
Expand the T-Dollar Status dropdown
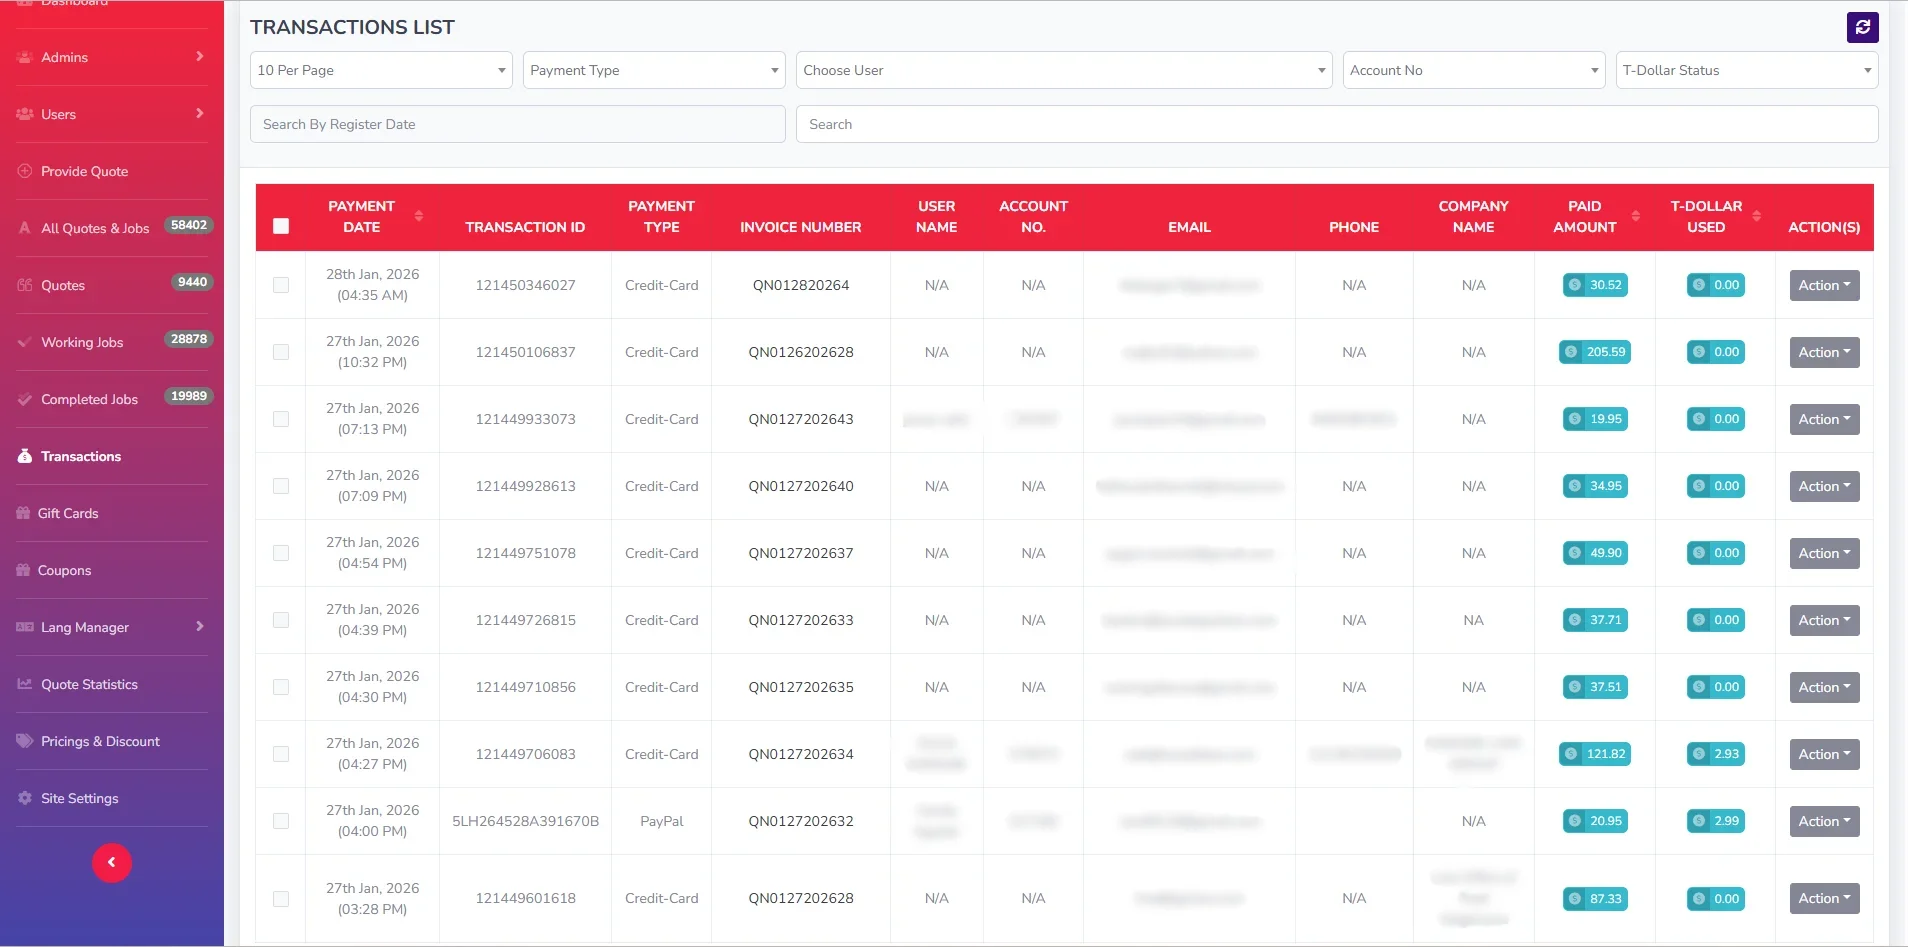click(1746, 70)
